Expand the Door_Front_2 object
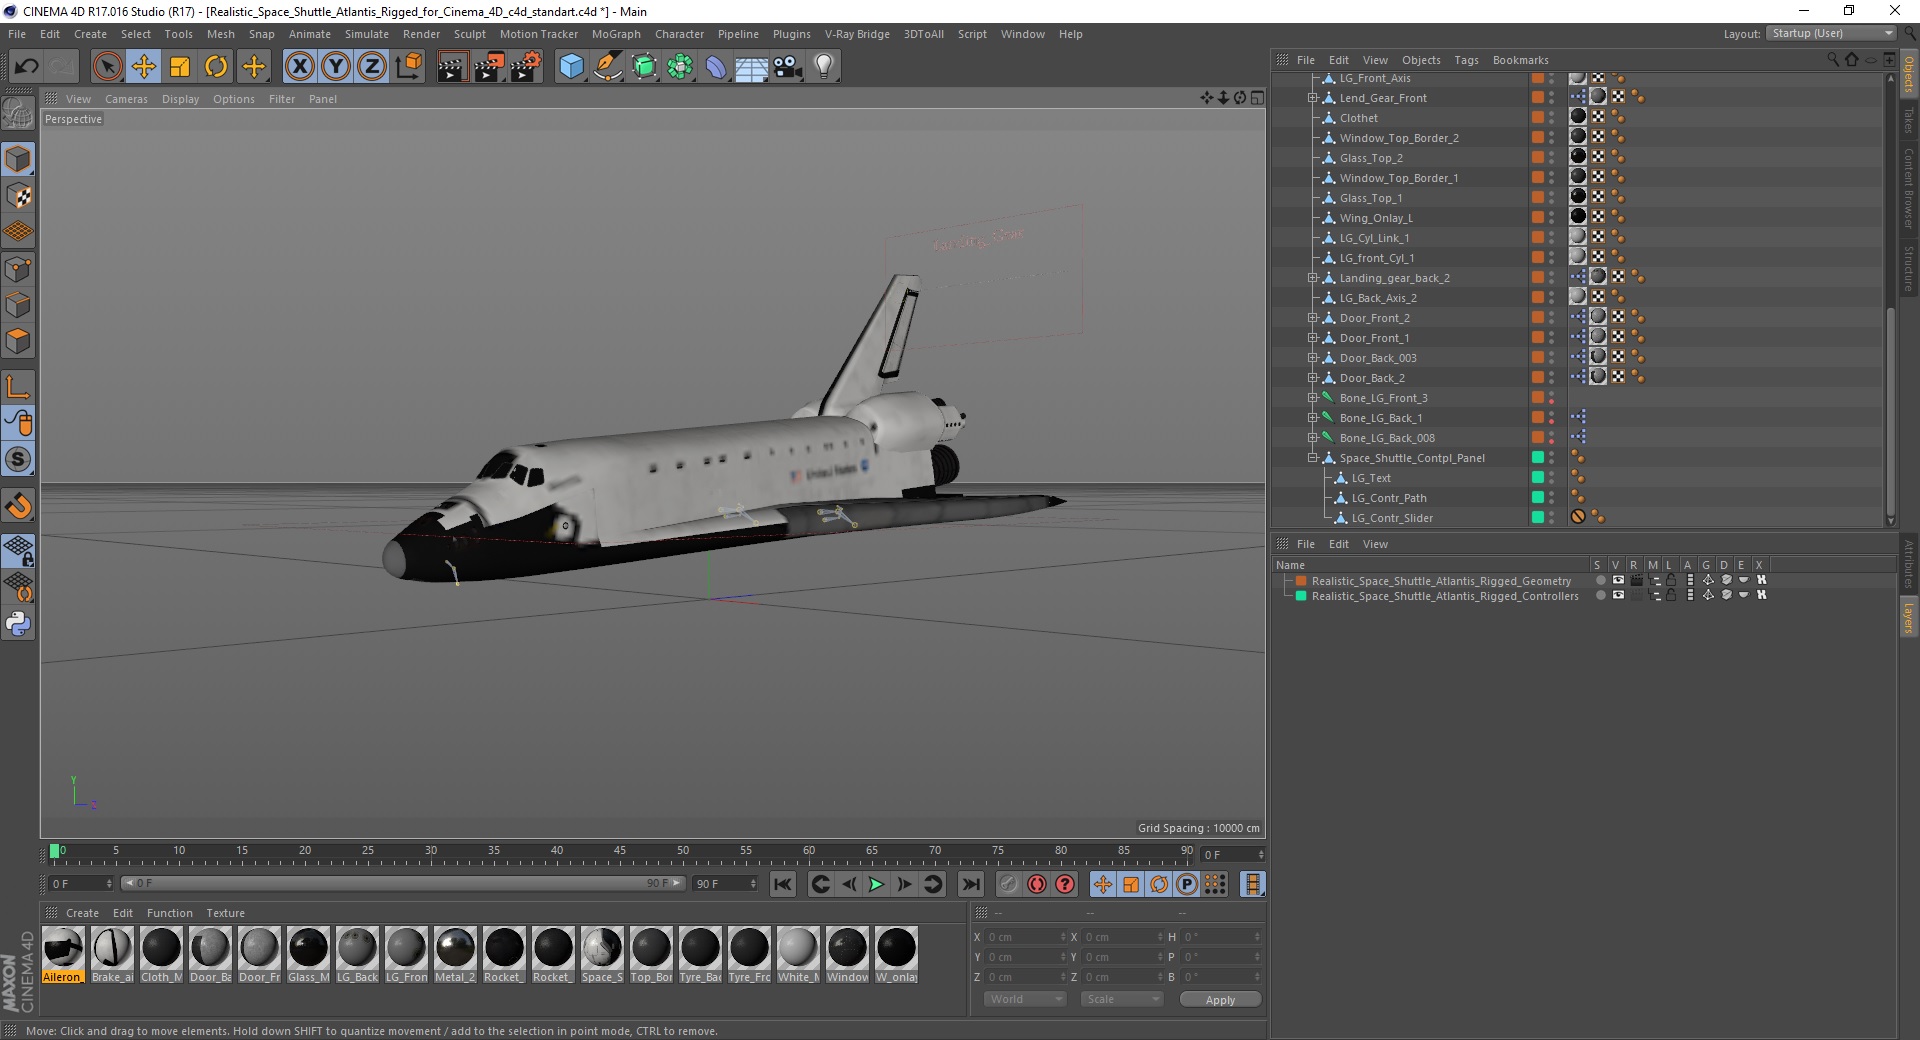Image resolution: width=1920 pixels, height=1040 pixels. pyautogui.click(x=1313, y=318)
